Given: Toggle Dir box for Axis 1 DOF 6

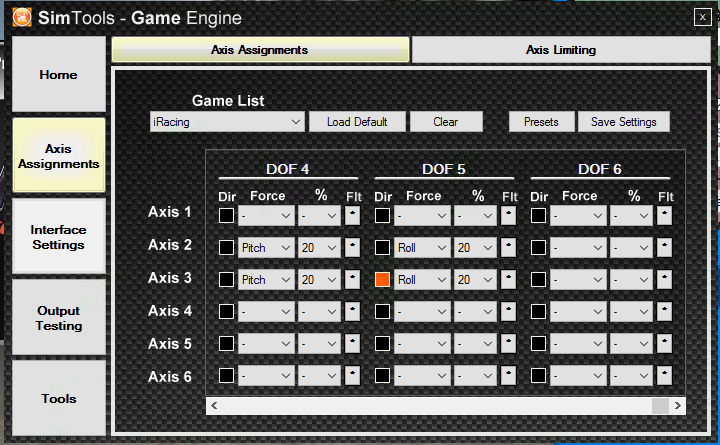Looking at the screenshot, I should click(539, 215).
